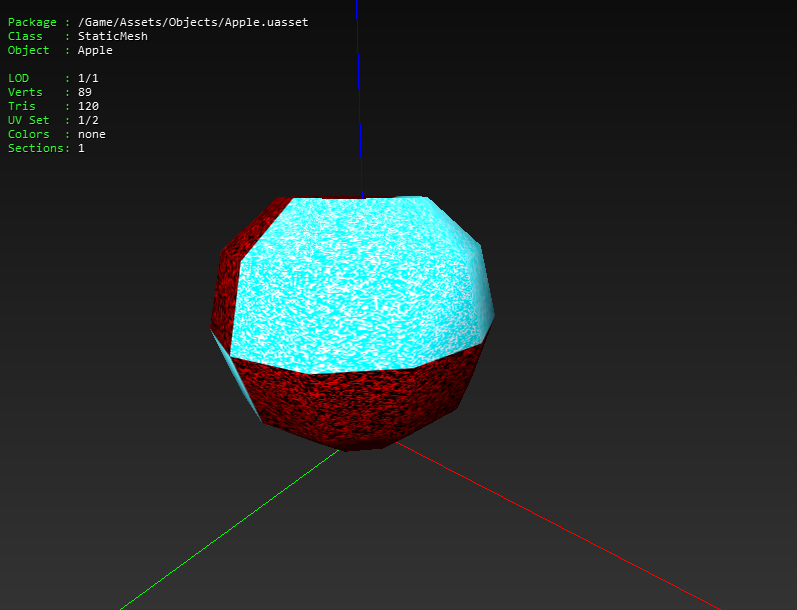Click the Apple object name text
Viewport: 797px width, 610px height.
click(95, 50)
